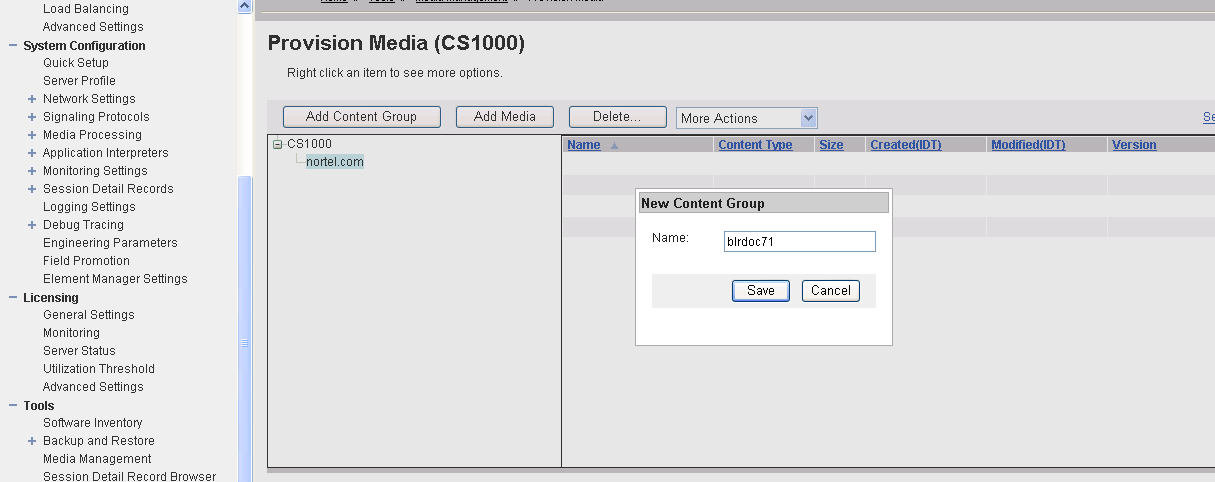Open Element Manager Settings page
1215x482 pixels.
tap(115, 279)
